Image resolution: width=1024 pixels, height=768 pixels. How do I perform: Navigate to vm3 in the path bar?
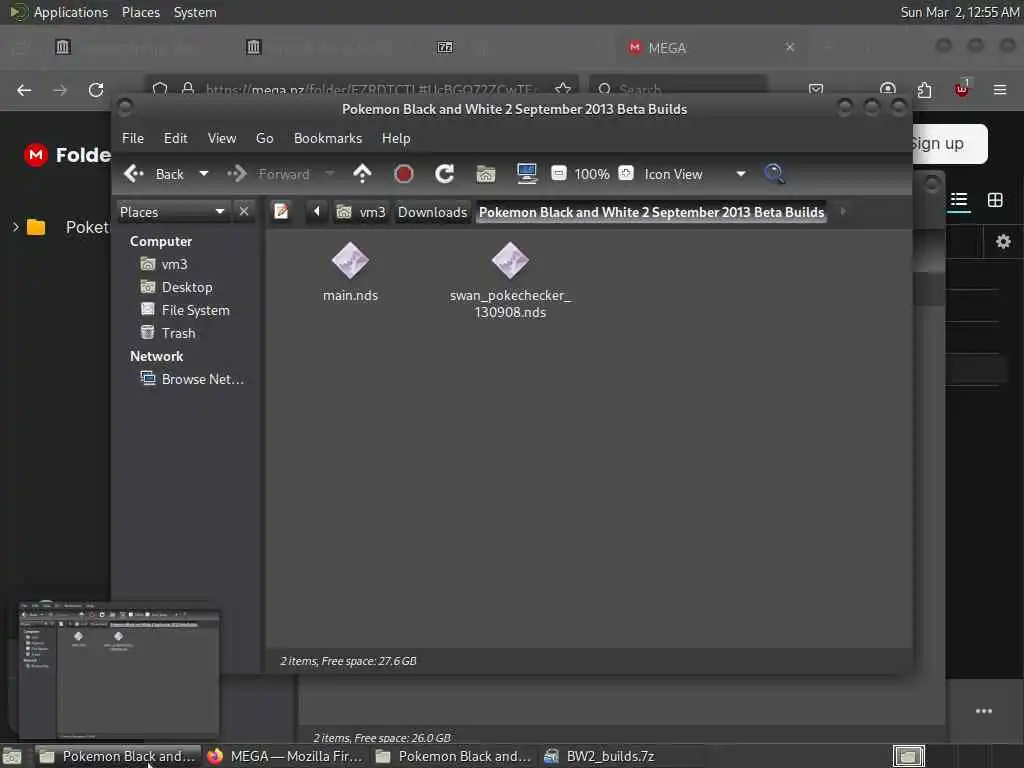[361, 212]
